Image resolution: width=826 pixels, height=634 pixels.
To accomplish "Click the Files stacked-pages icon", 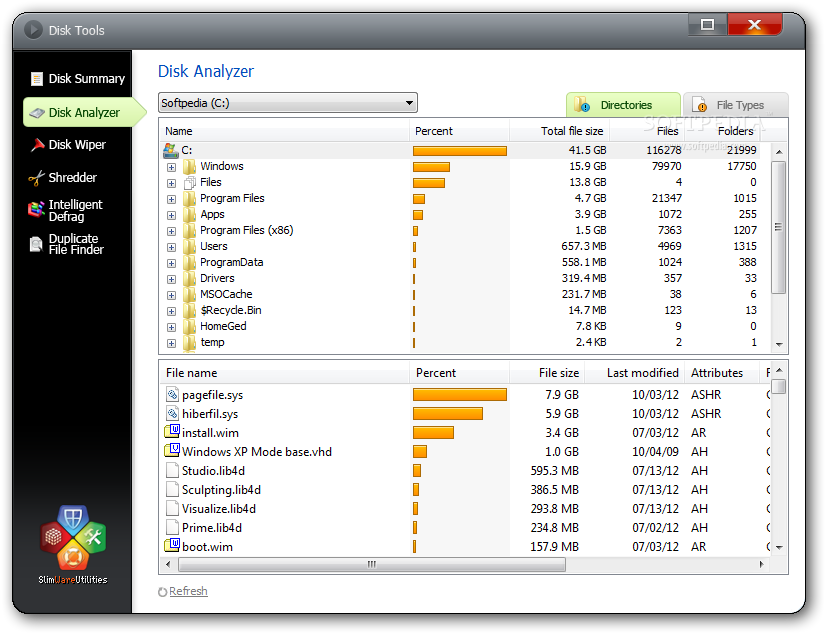I will tap(190, 183).
